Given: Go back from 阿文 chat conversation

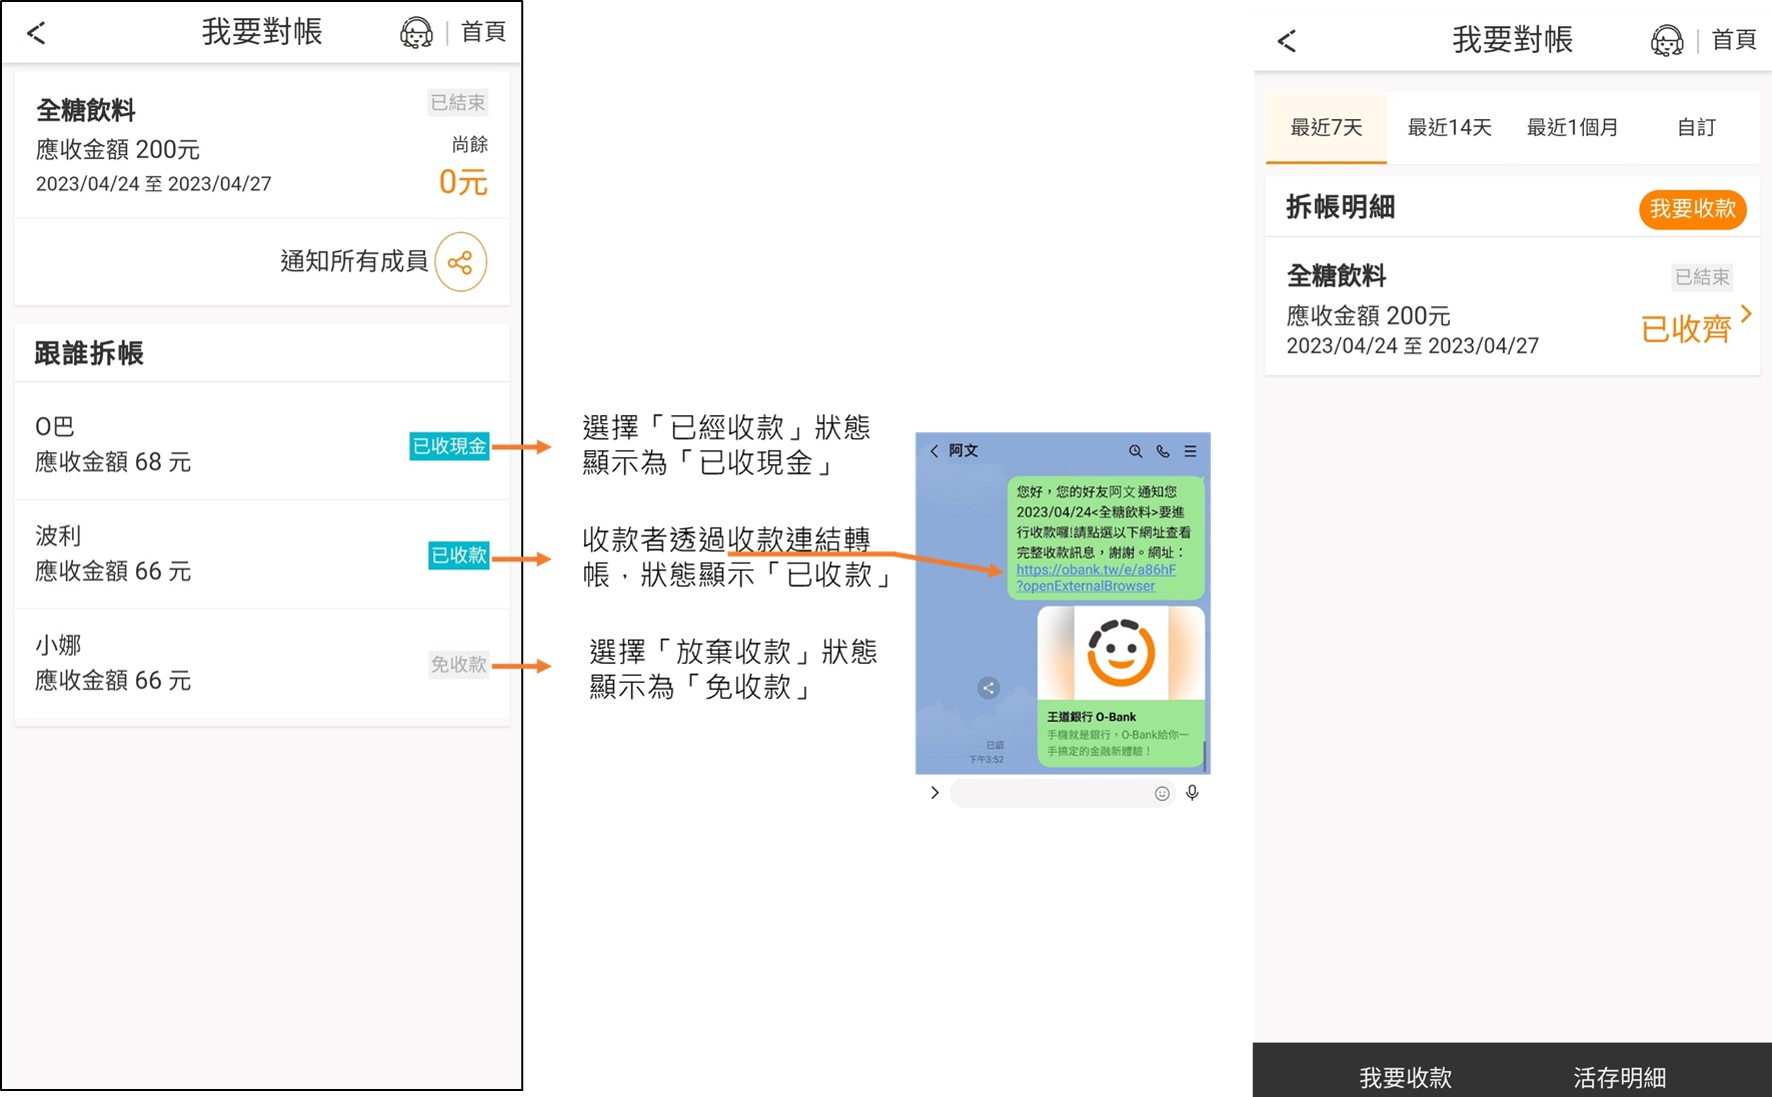Looking at the screenshot, I should click(934, 451).
